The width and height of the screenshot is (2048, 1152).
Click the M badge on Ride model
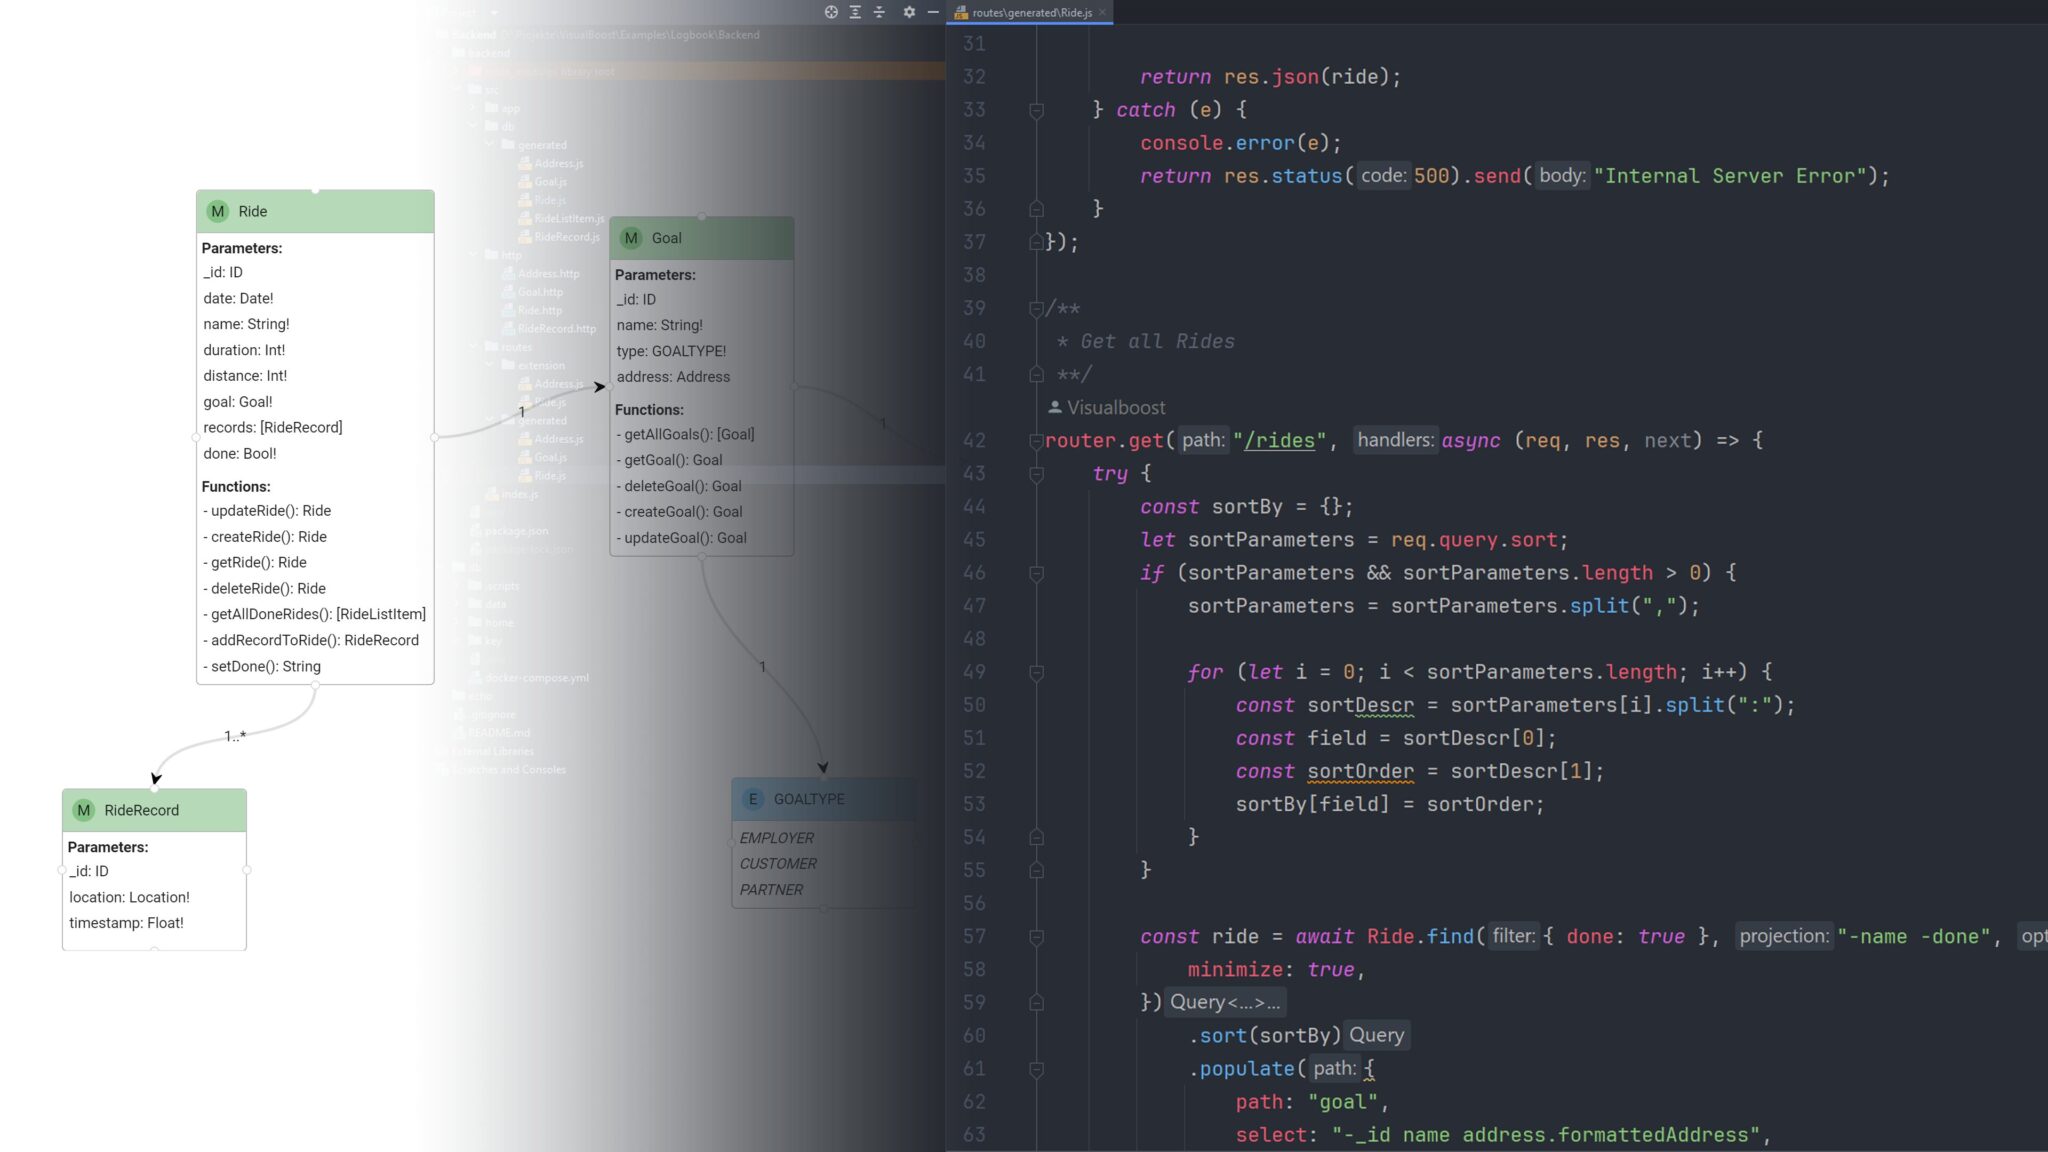click(217, 211)
